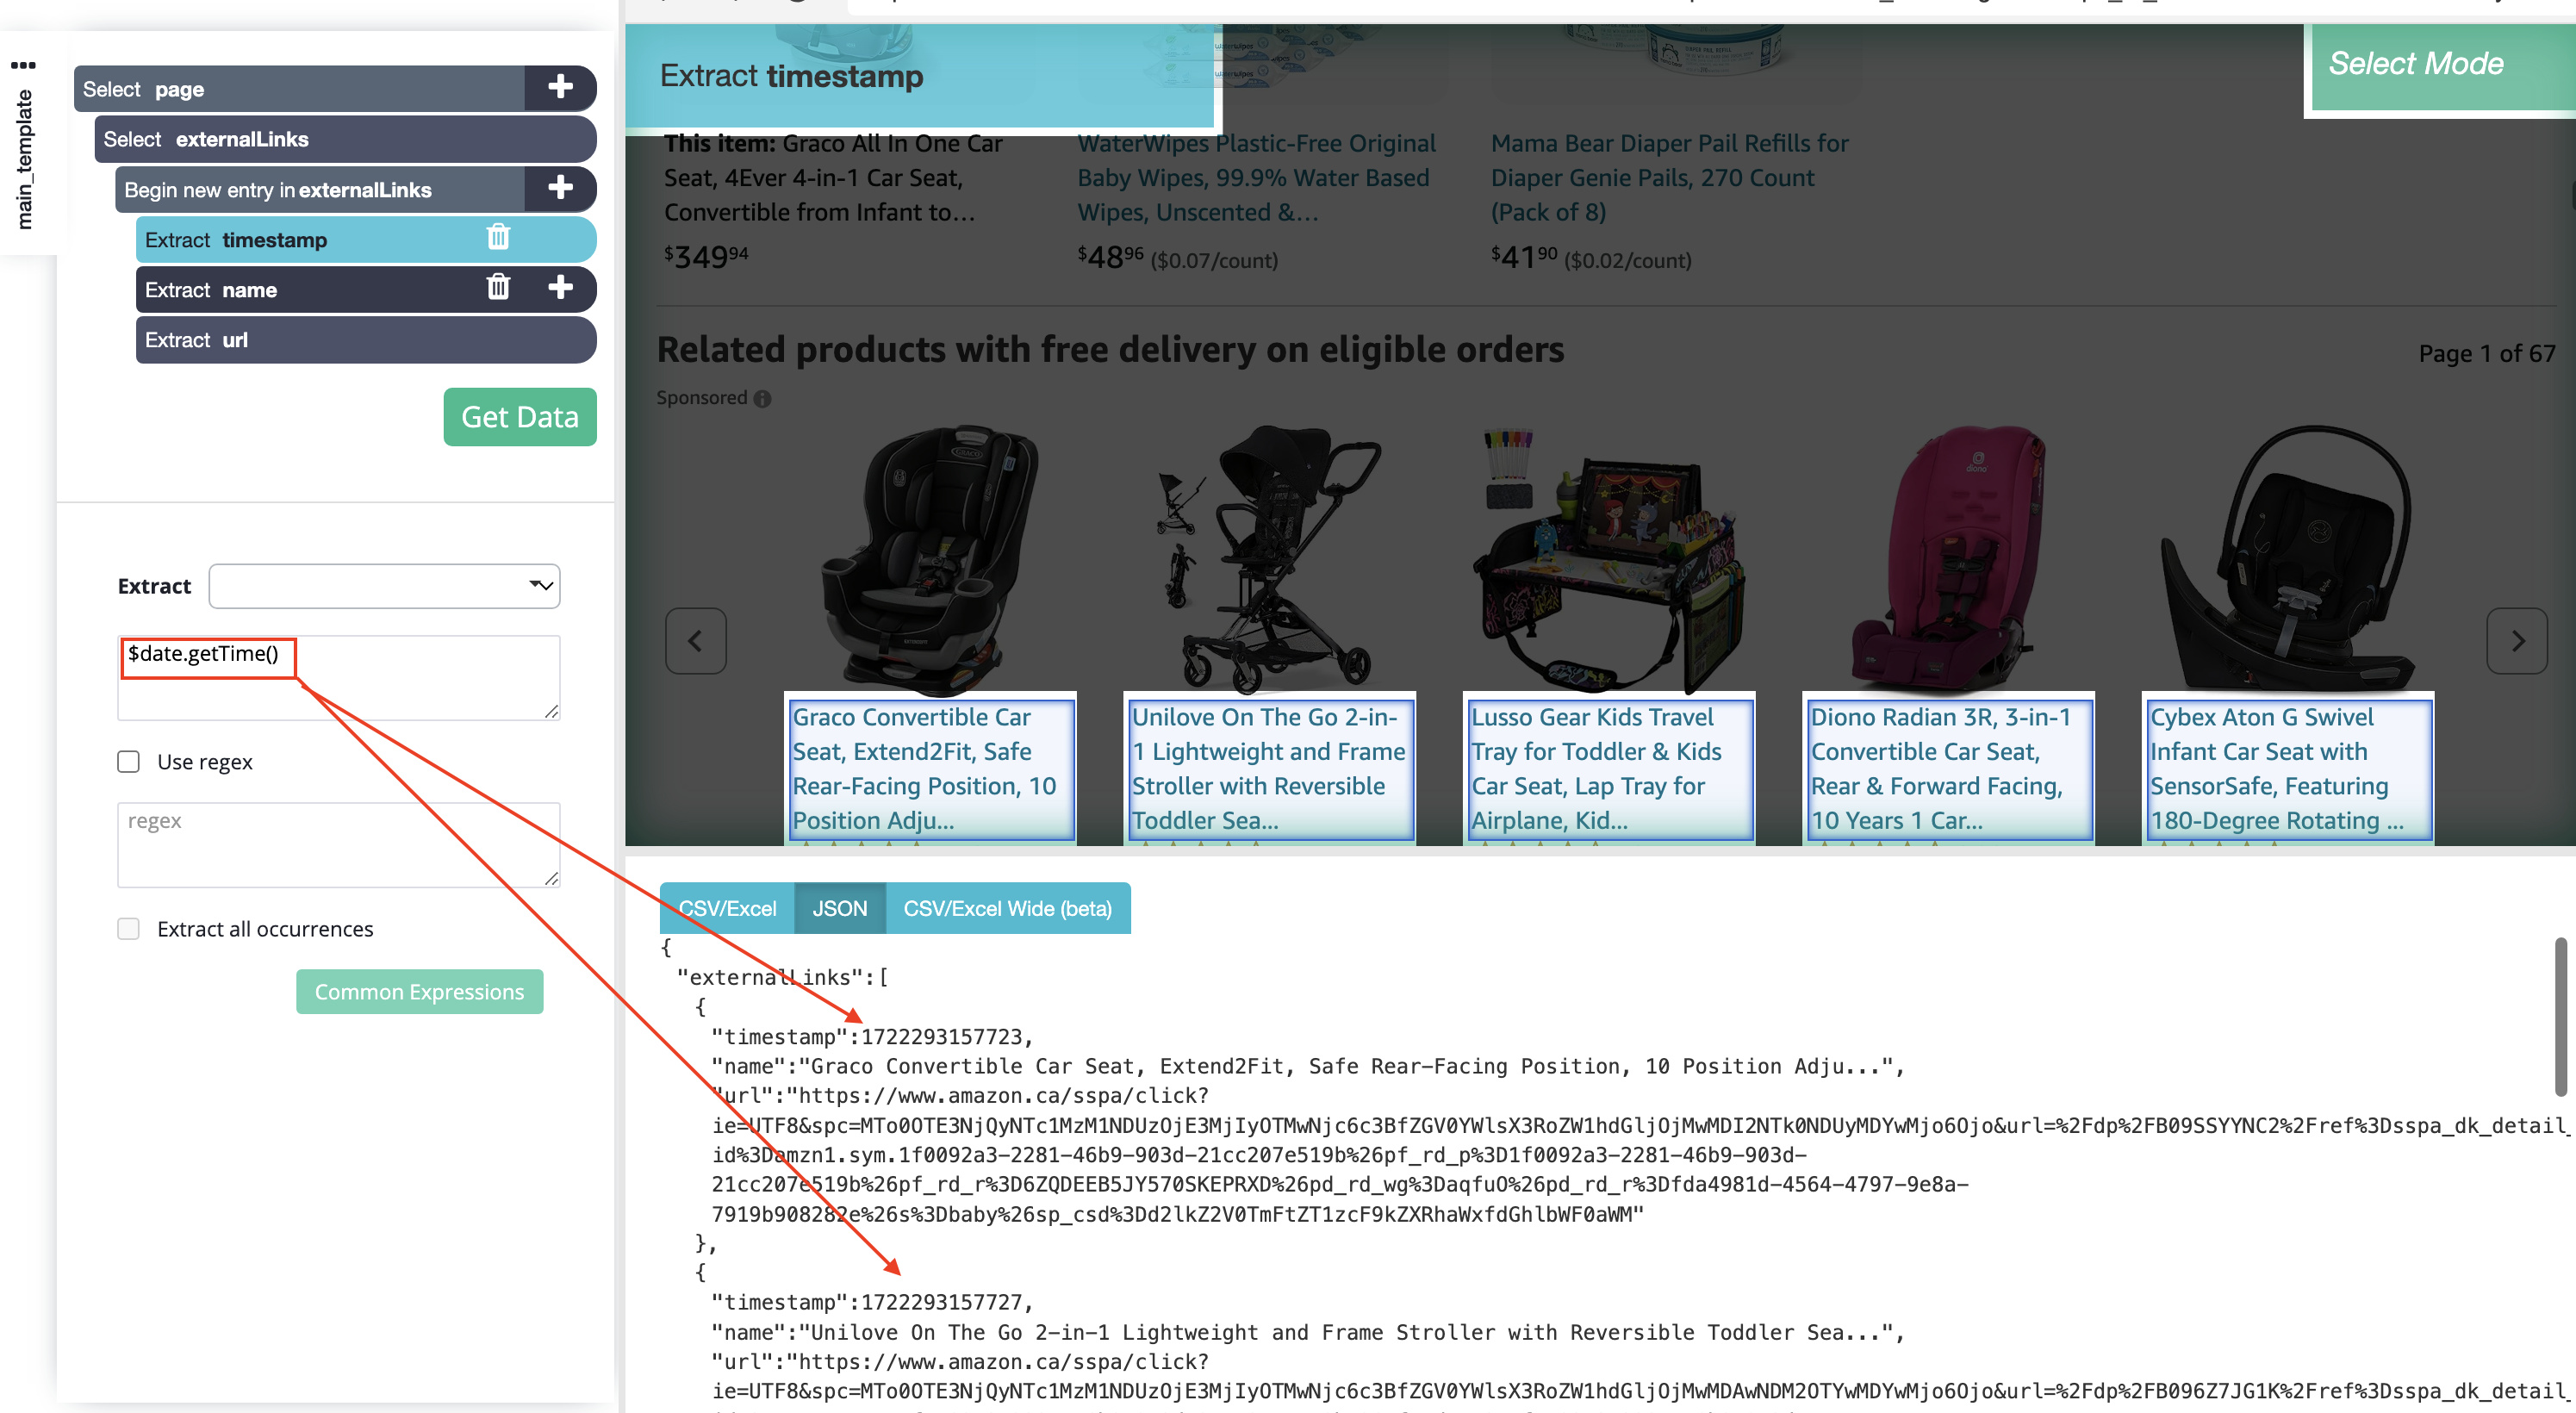Click the "externalLinks":[ JSON key
The width and height of the screenshot is (2576, 1413).
click(x=783, y=976)
